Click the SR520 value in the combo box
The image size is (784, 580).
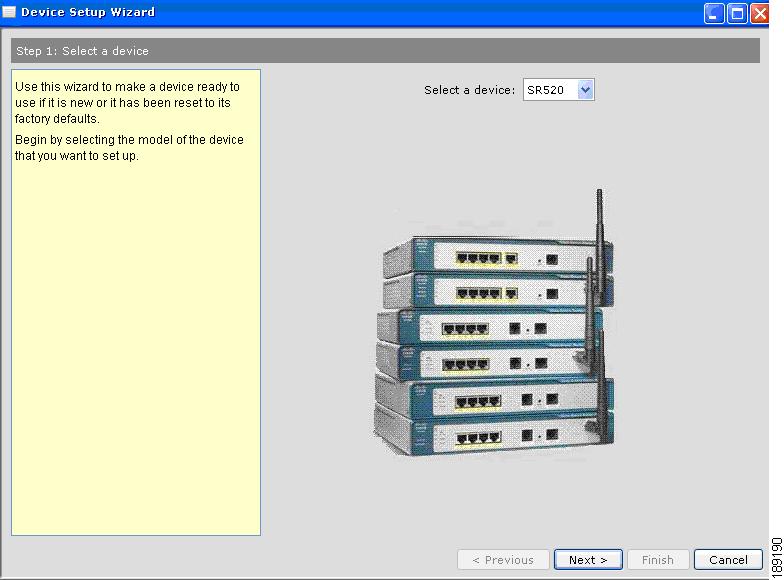click(546, 90)
